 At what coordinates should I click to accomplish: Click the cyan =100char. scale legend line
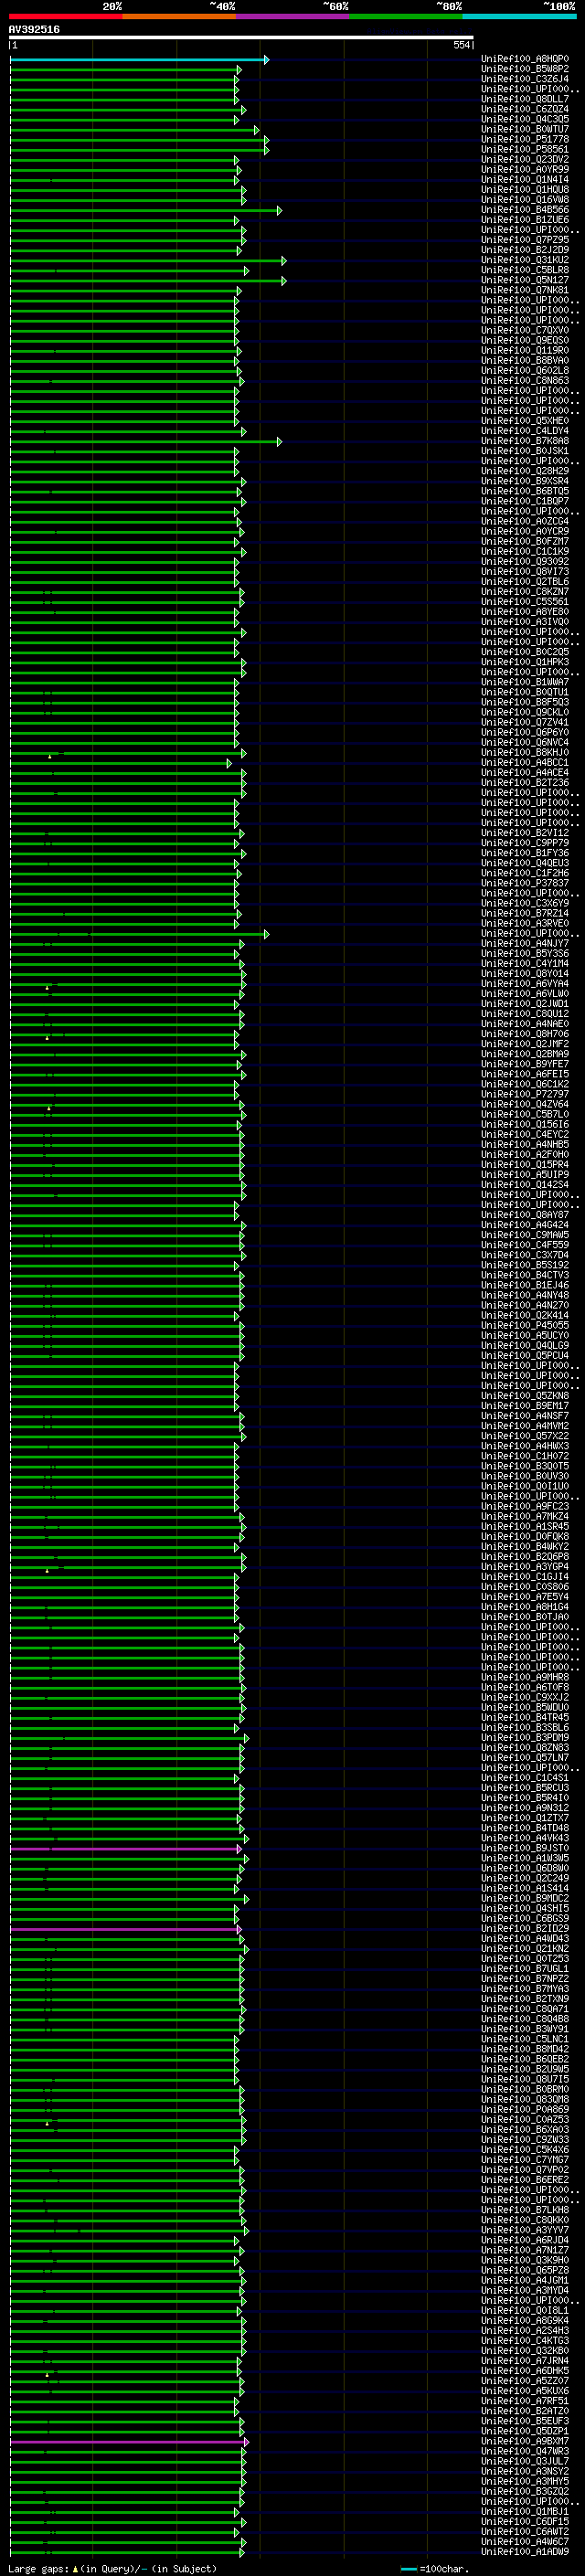pos(409,2569)
